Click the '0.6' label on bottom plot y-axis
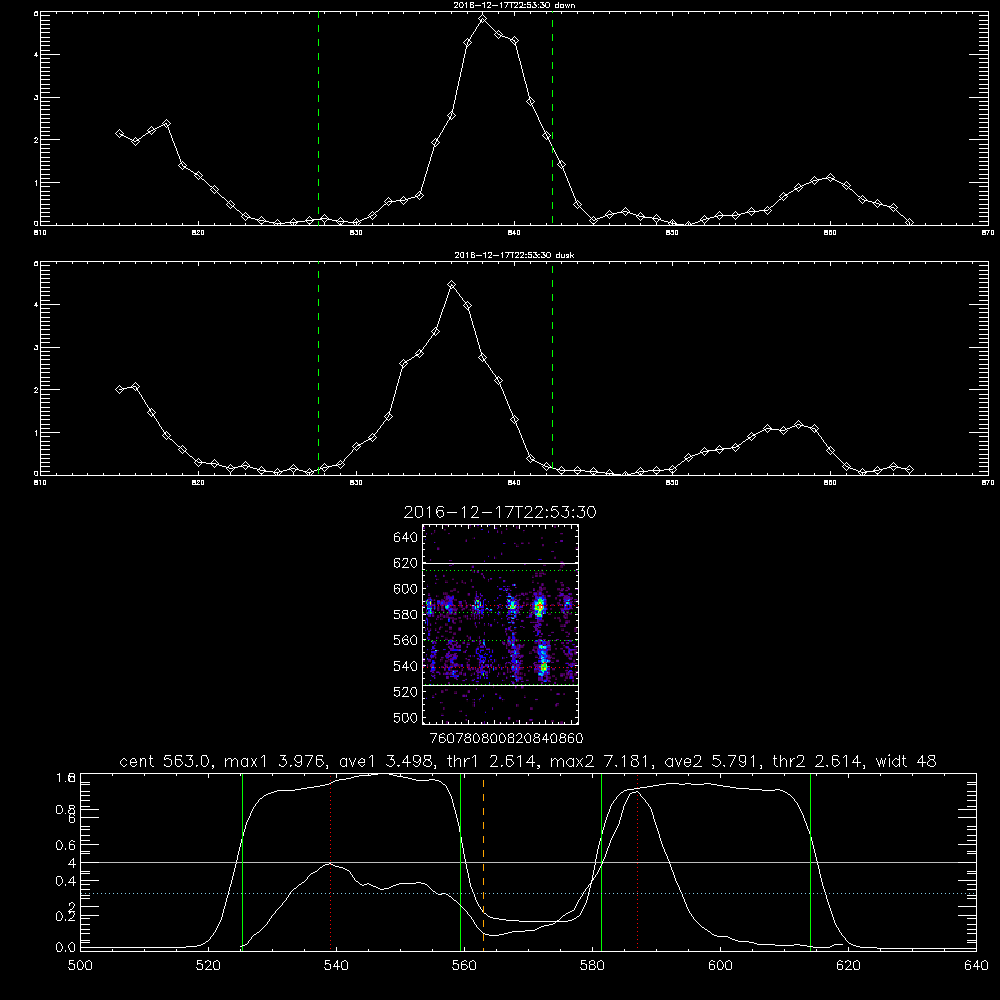This screenshot has height=1000, width=1000. pos(66,845)
